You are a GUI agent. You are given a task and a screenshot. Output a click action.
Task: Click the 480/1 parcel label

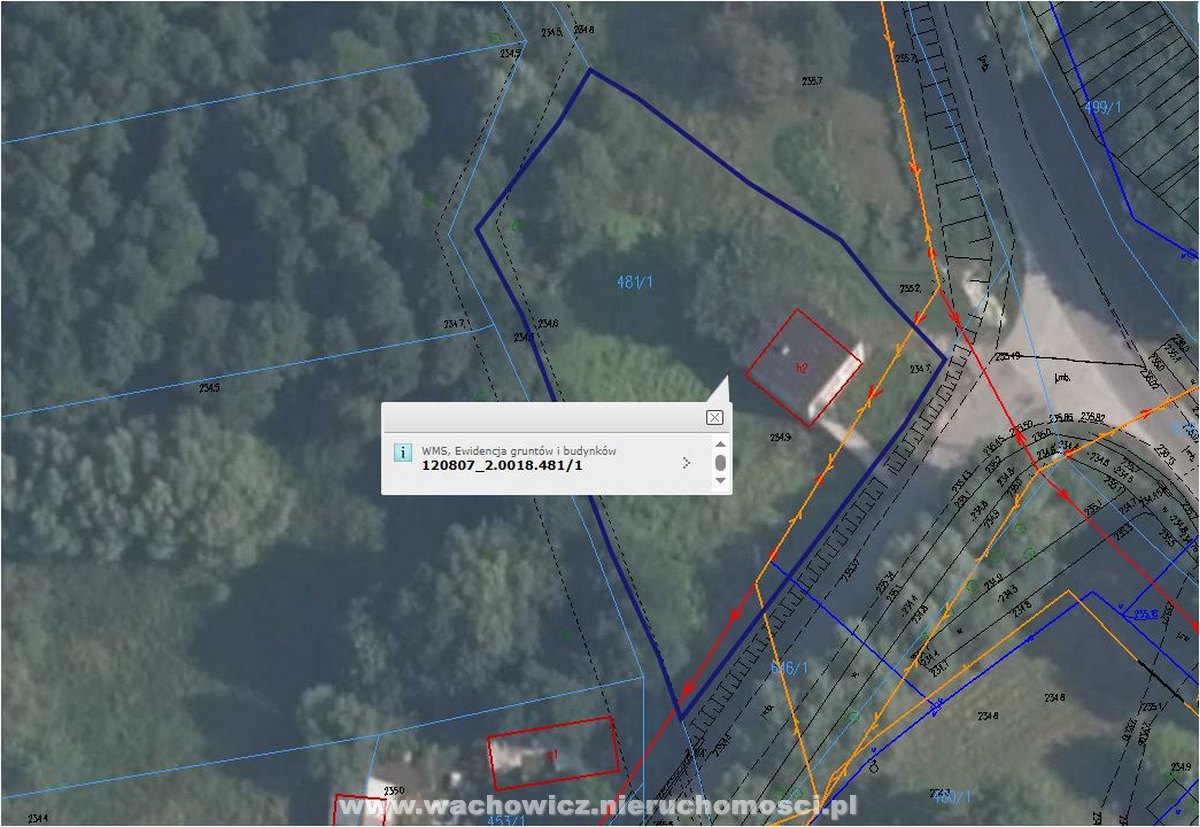(951, 797)
